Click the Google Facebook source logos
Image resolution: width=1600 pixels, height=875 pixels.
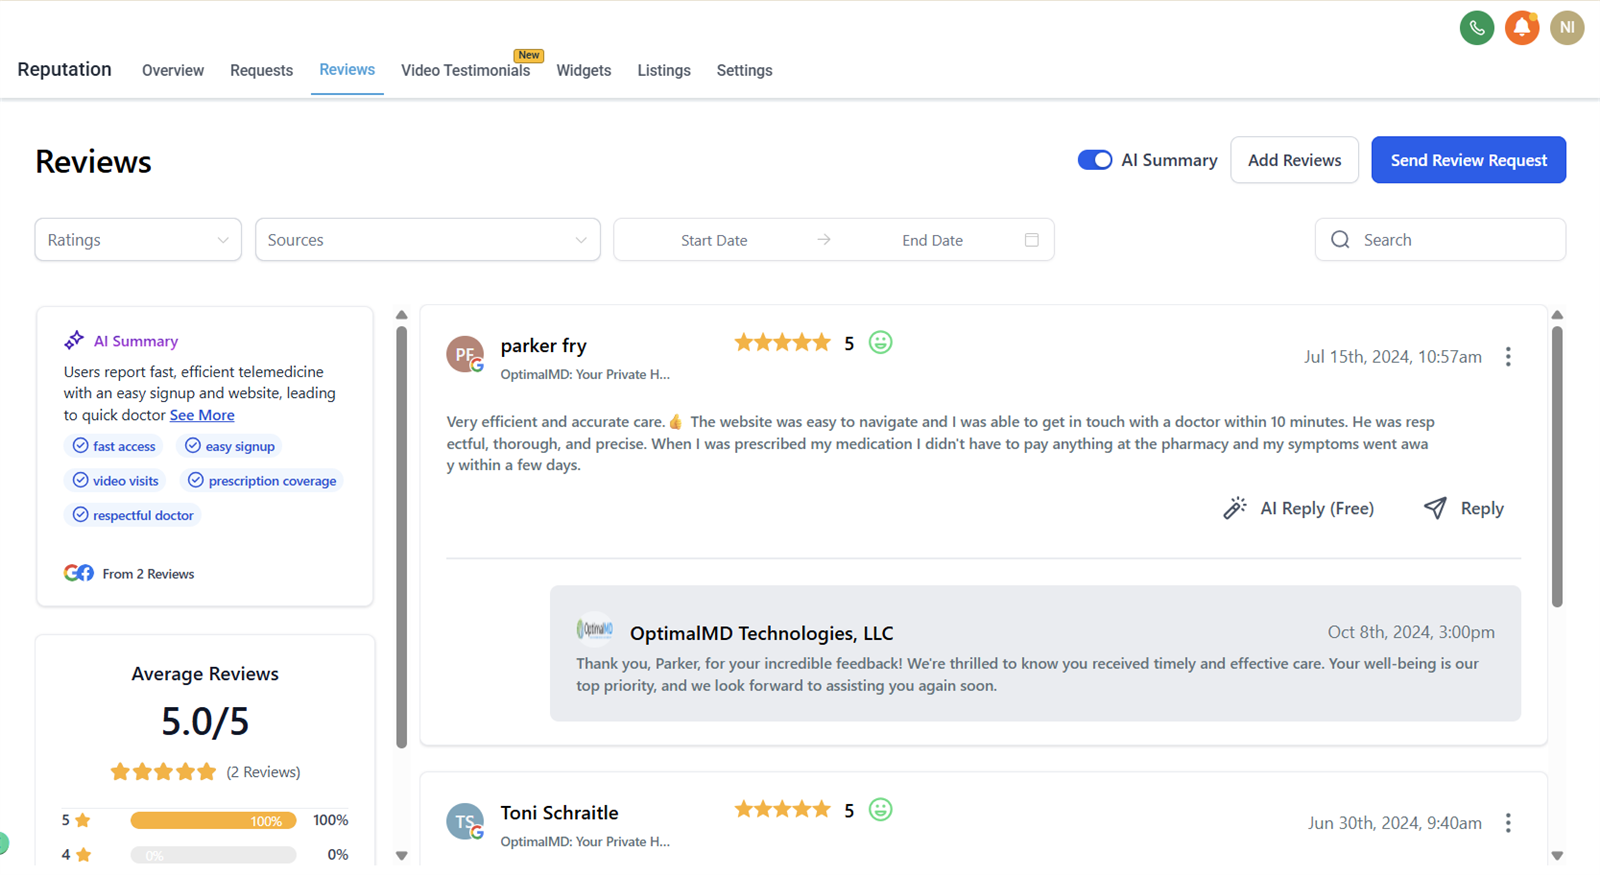coord(79,573)
